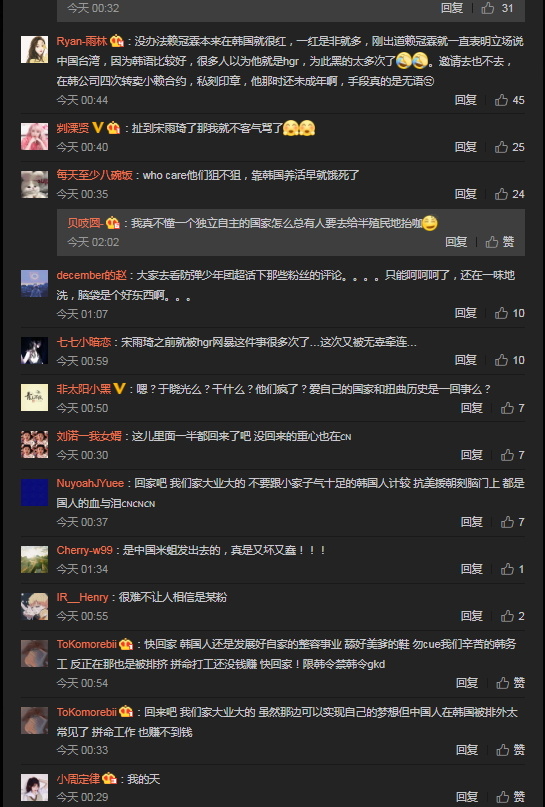Viewport: 545px width, 807px height.
Task: Like 小周定律's comment 我的天
Action: point(511,797)
